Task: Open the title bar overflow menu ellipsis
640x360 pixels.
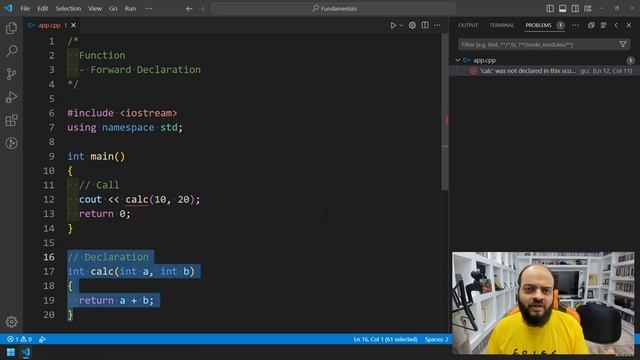Action: [x=149, y=9]
